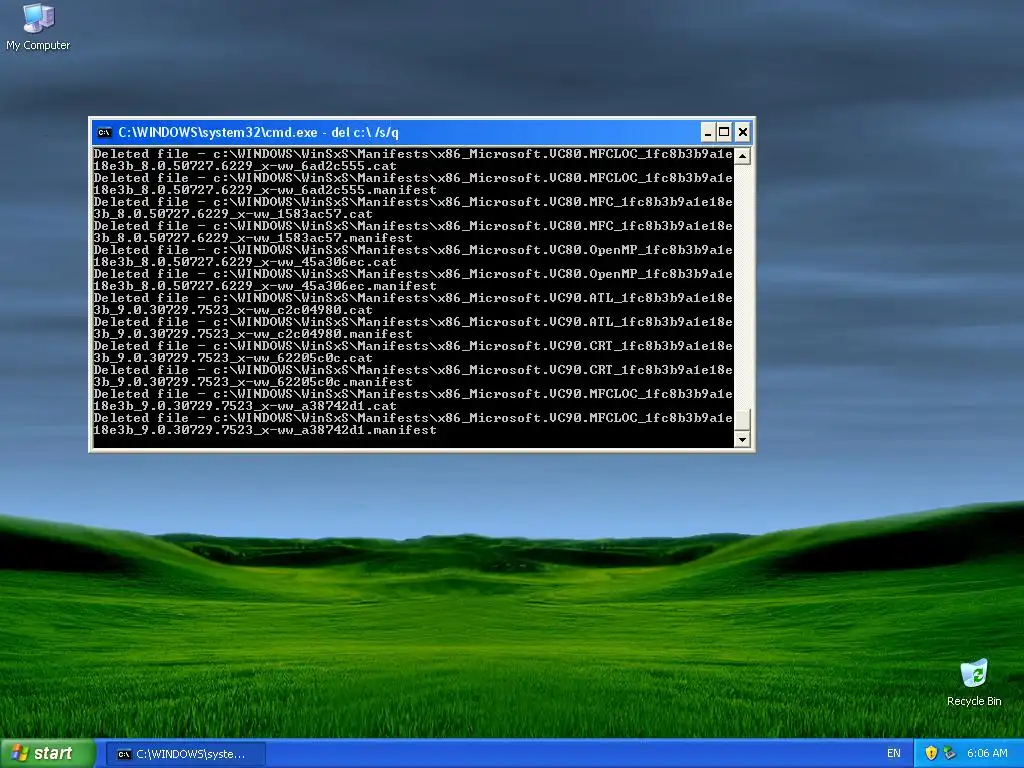Click the 'Recycle Bin' icon label text

(x=974, y=701)
